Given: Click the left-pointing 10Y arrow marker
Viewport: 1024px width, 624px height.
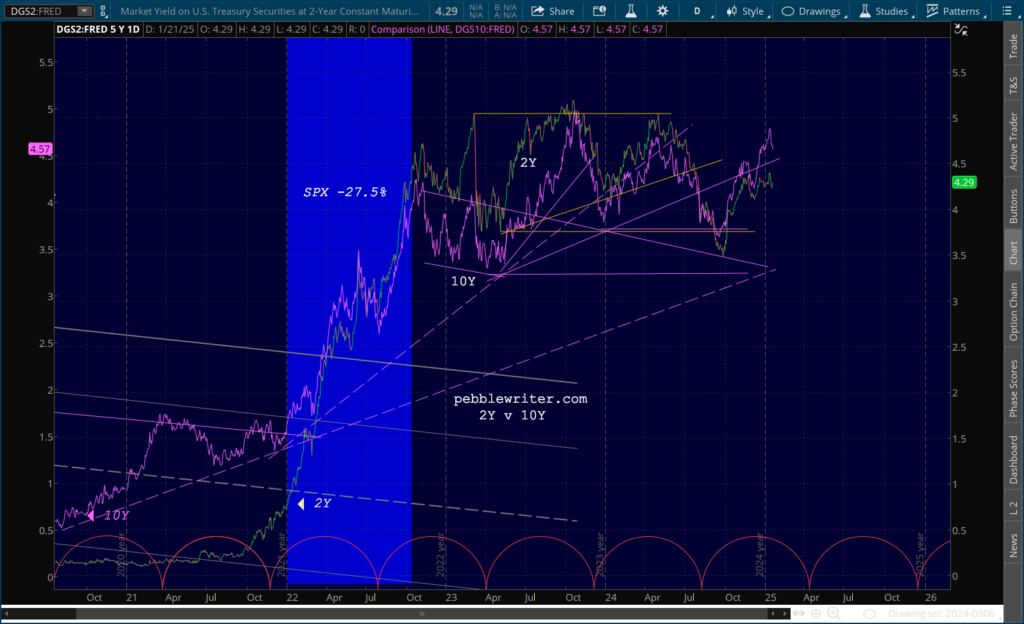Looking at the screenshot, I should 91,516.
